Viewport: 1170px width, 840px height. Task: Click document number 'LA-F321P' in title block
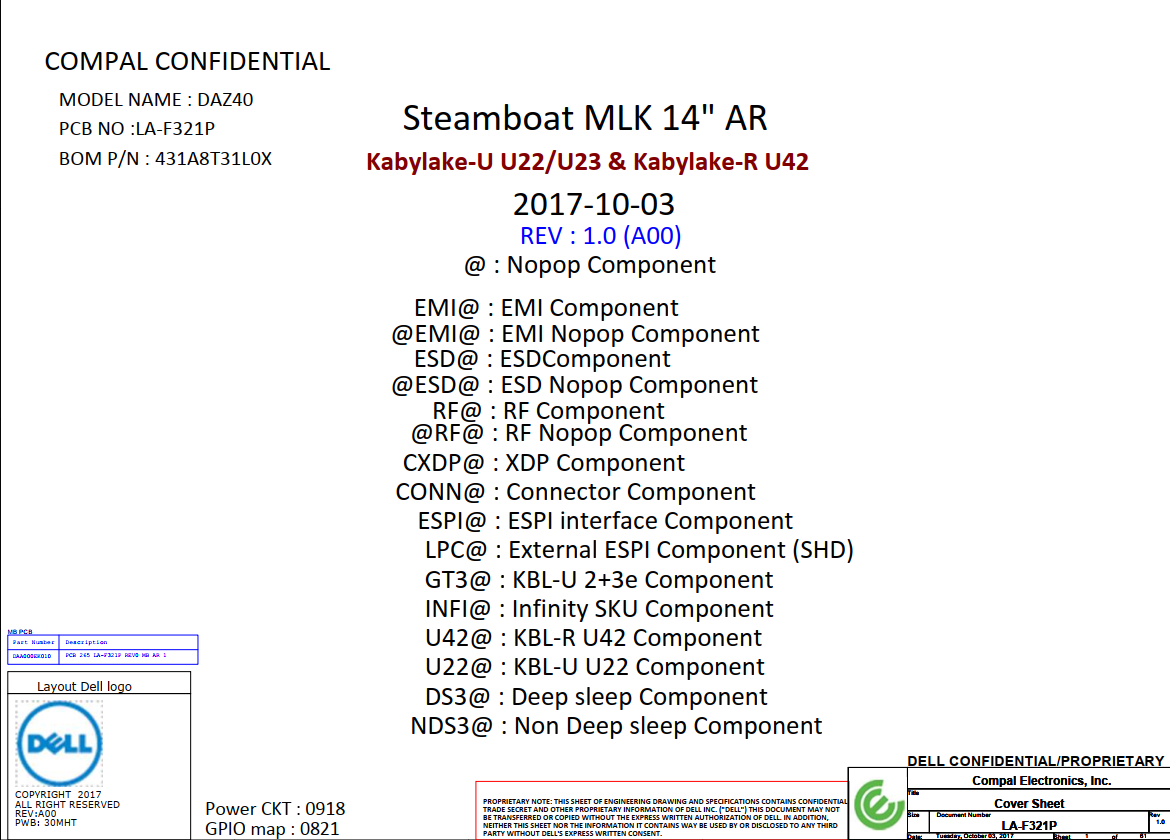1029,825
